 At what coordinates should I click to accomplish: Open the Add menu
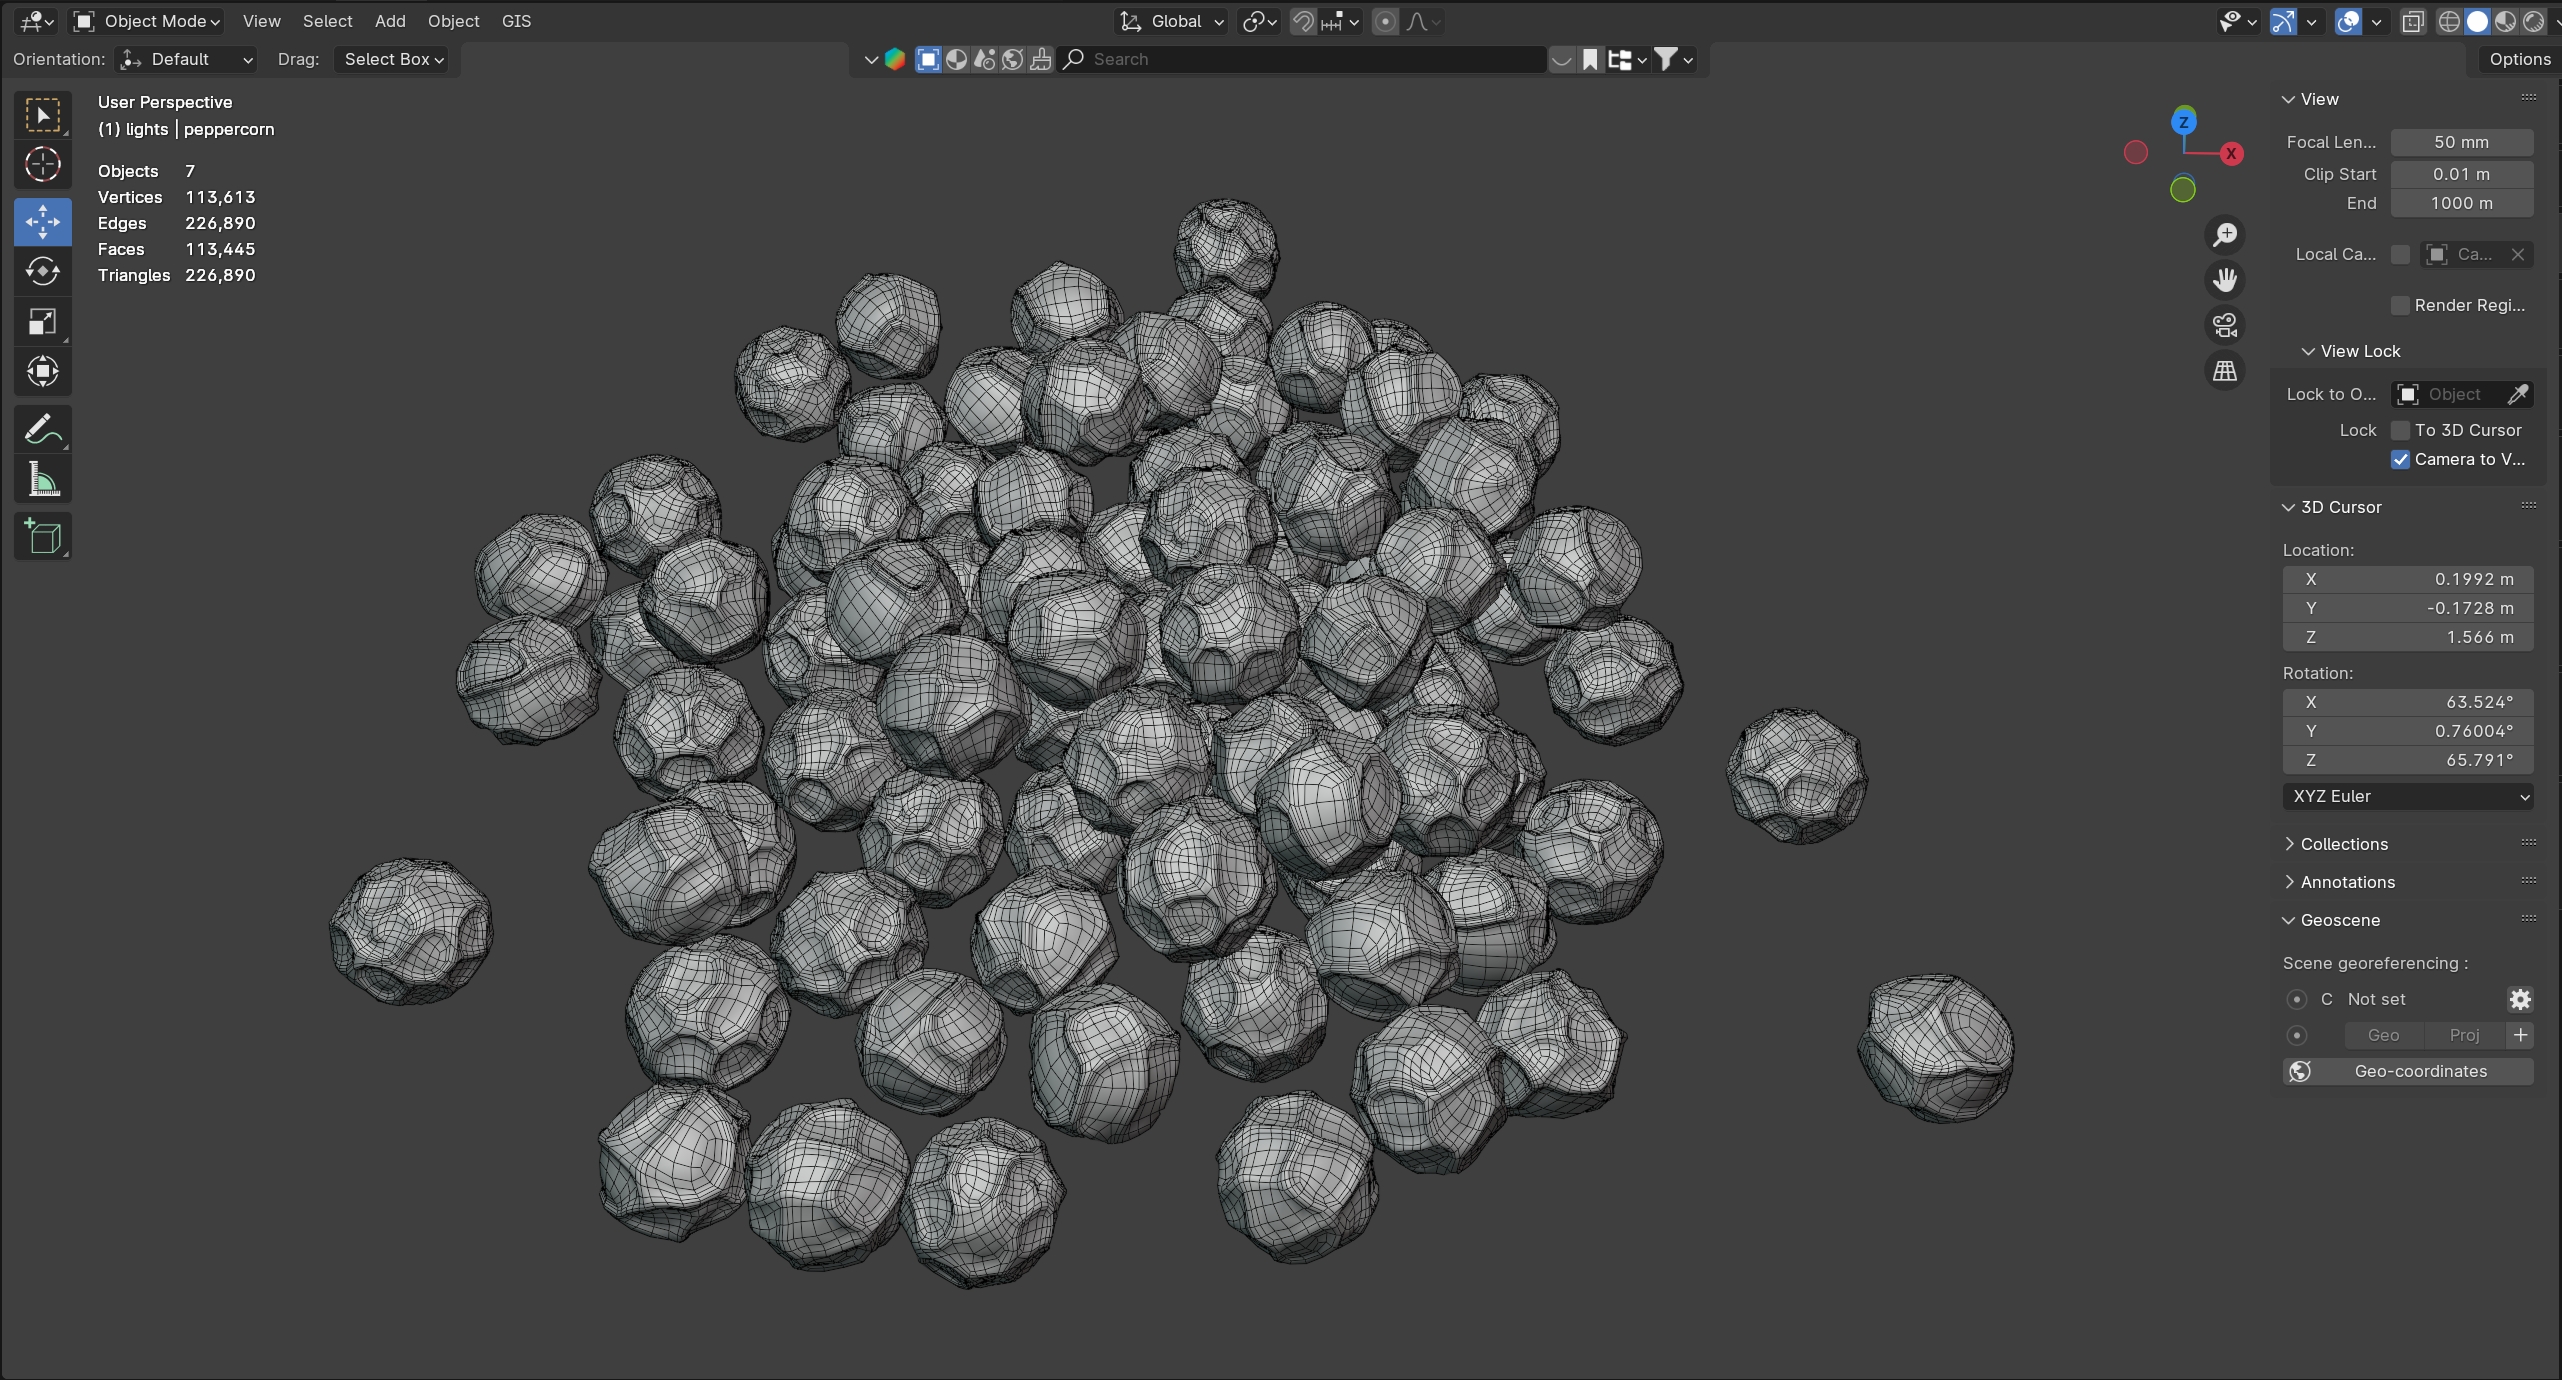(390, 21)
